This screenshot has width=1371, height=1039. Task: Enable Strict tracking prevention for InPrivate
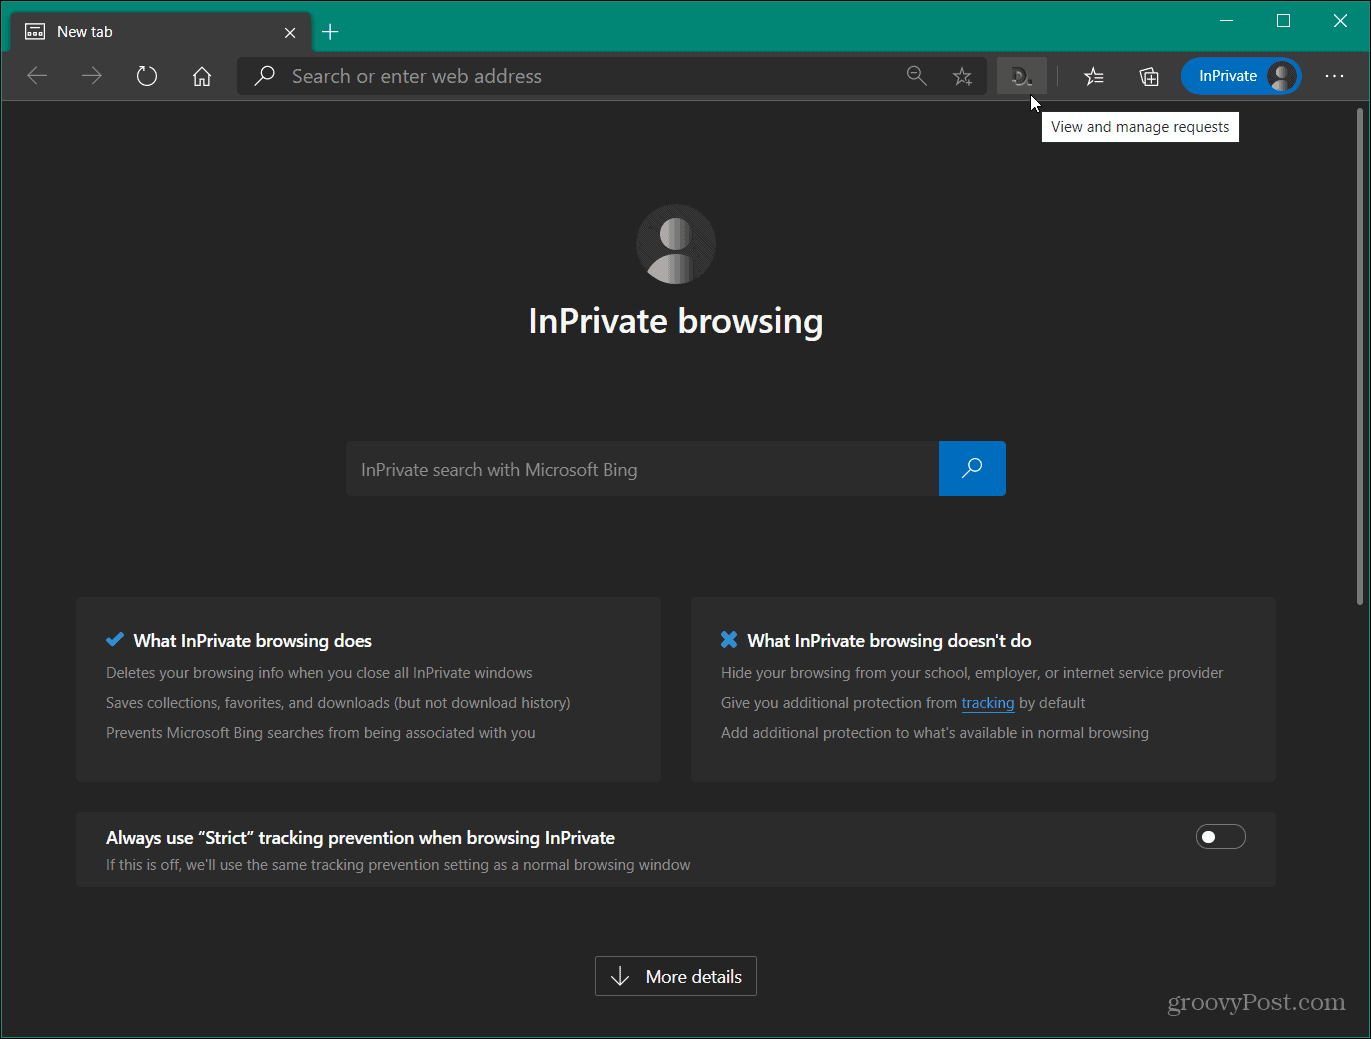(1220, 836)
